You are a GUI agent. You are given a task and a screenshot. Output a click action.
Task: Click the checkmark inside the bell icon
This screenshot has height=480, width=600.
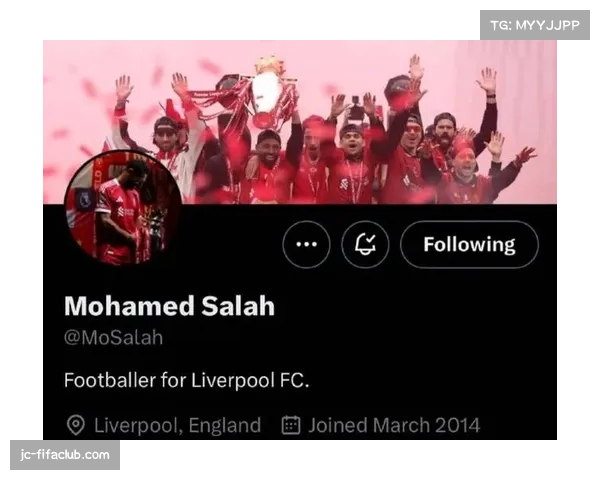pos(370,240)
